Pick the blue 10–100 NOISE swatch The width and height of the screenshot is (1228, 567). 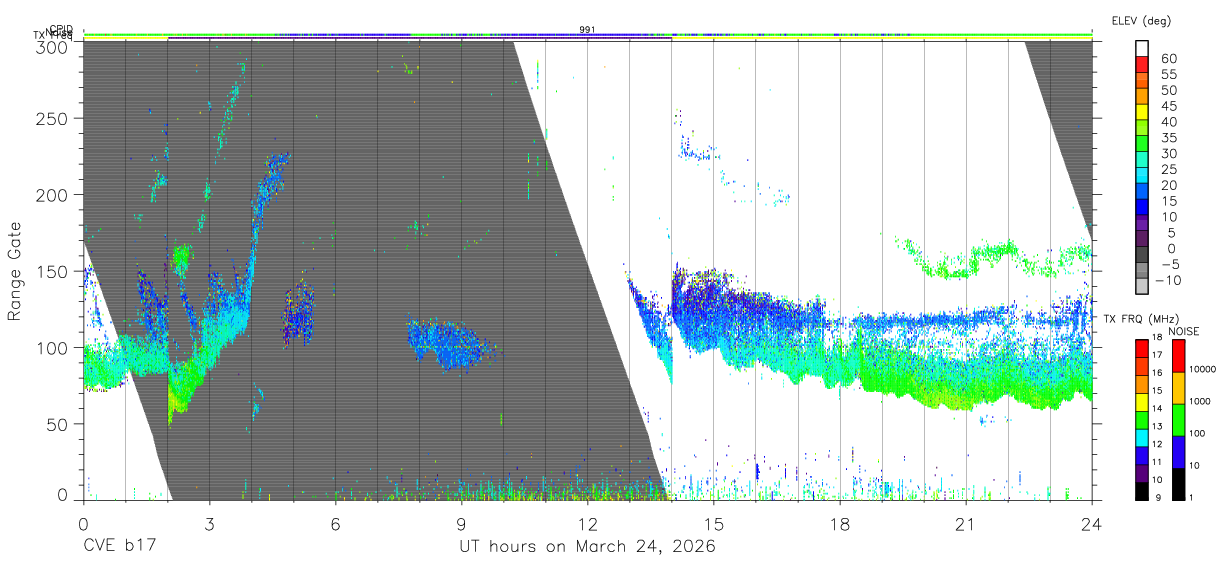pos(1177,451)
